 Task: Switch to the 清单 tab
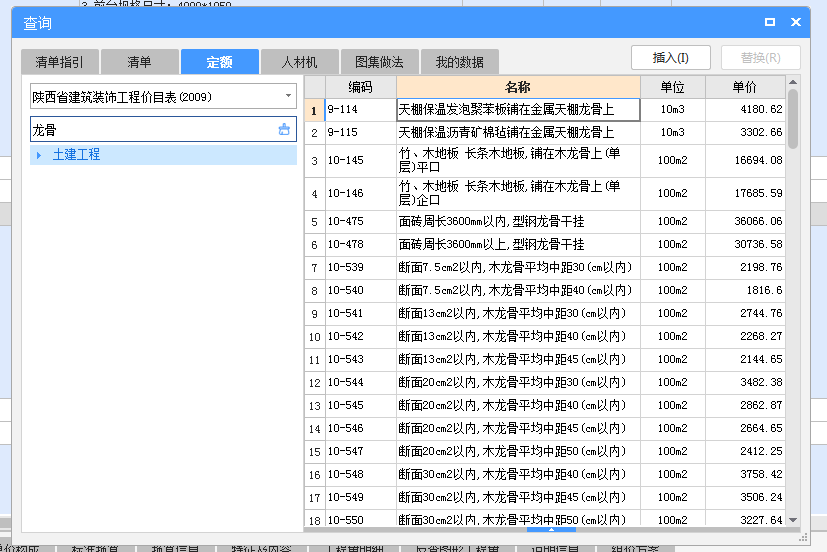pyautogui.click(x=139, y=62)
